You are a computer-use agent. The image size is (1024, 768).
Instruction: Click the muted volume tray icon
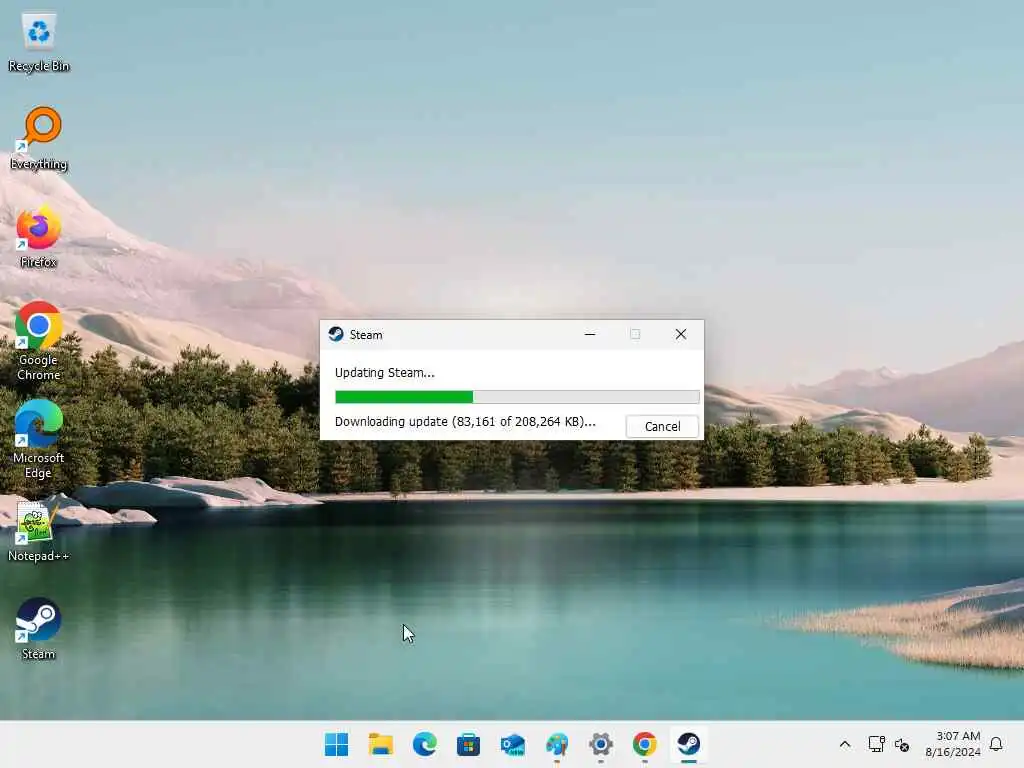coord(902,744)
